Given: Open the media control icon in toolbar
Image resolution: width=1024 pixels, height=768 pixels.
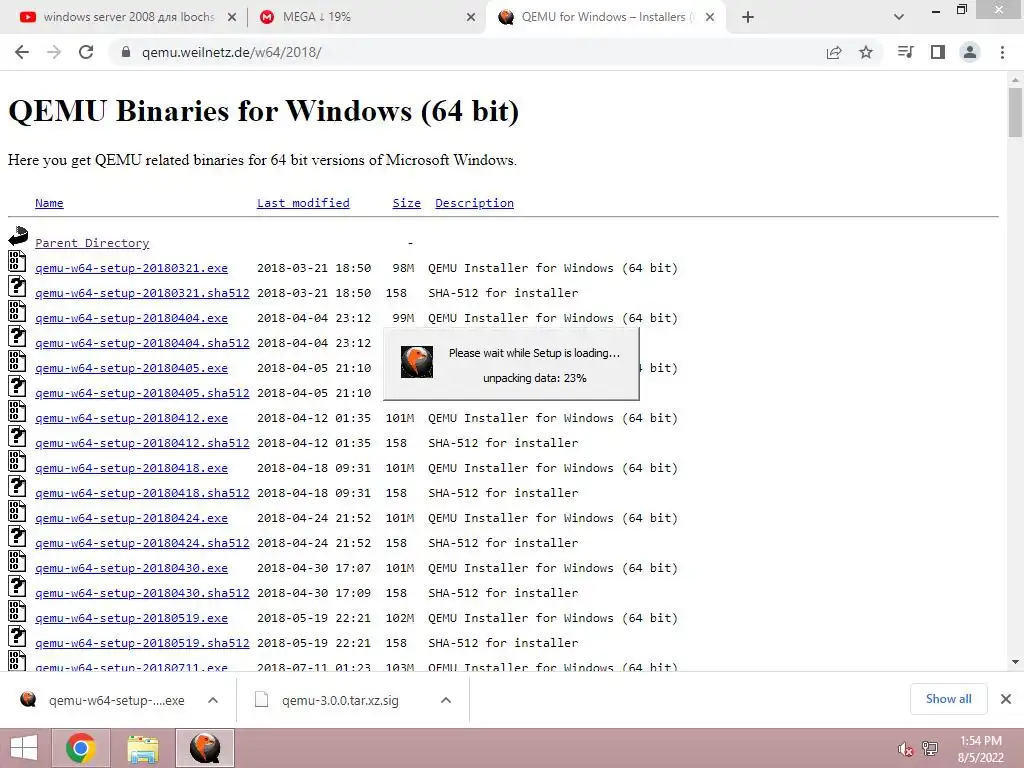Looking at the screenshot, I should [x=905, y=52].
